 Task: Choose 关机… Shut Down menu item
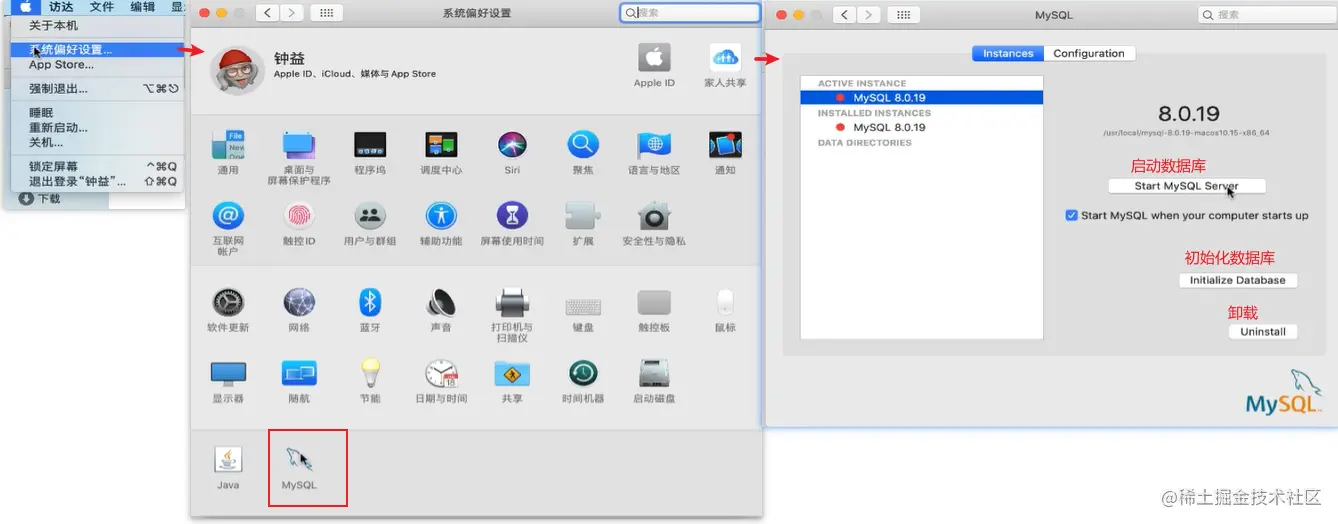point(97,142)
